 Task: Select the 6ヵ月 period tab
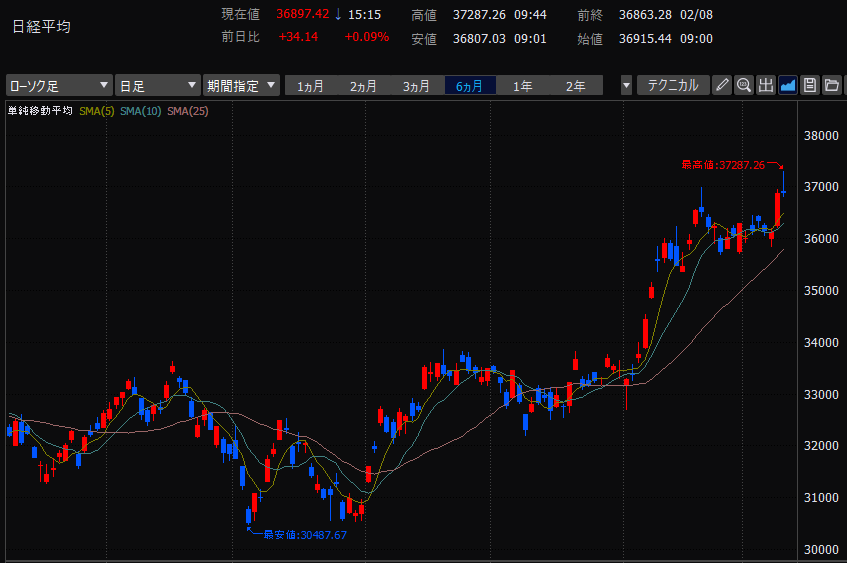pos(469,86)
